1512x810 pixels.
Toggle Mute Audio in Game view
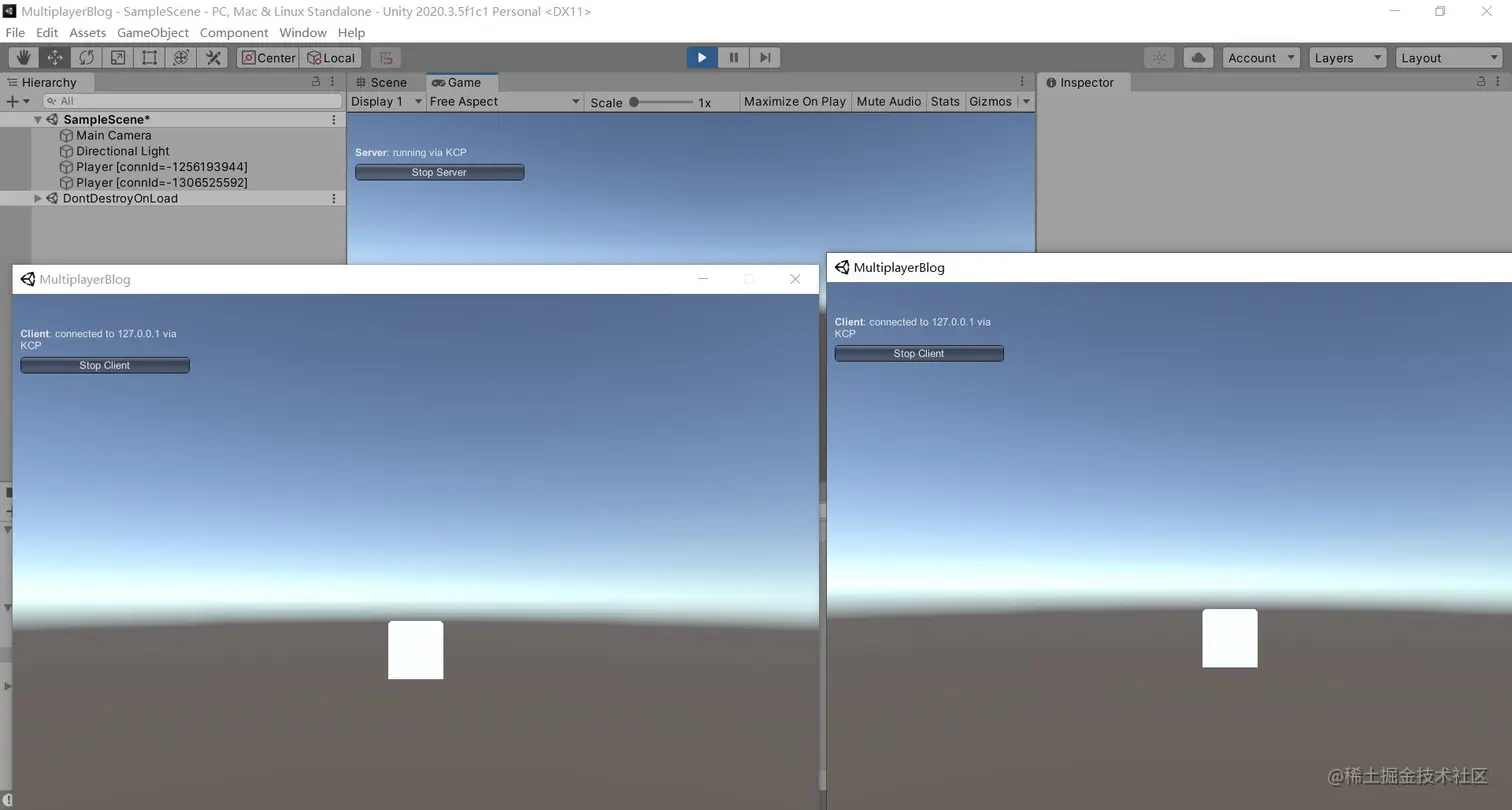[889, 101]
